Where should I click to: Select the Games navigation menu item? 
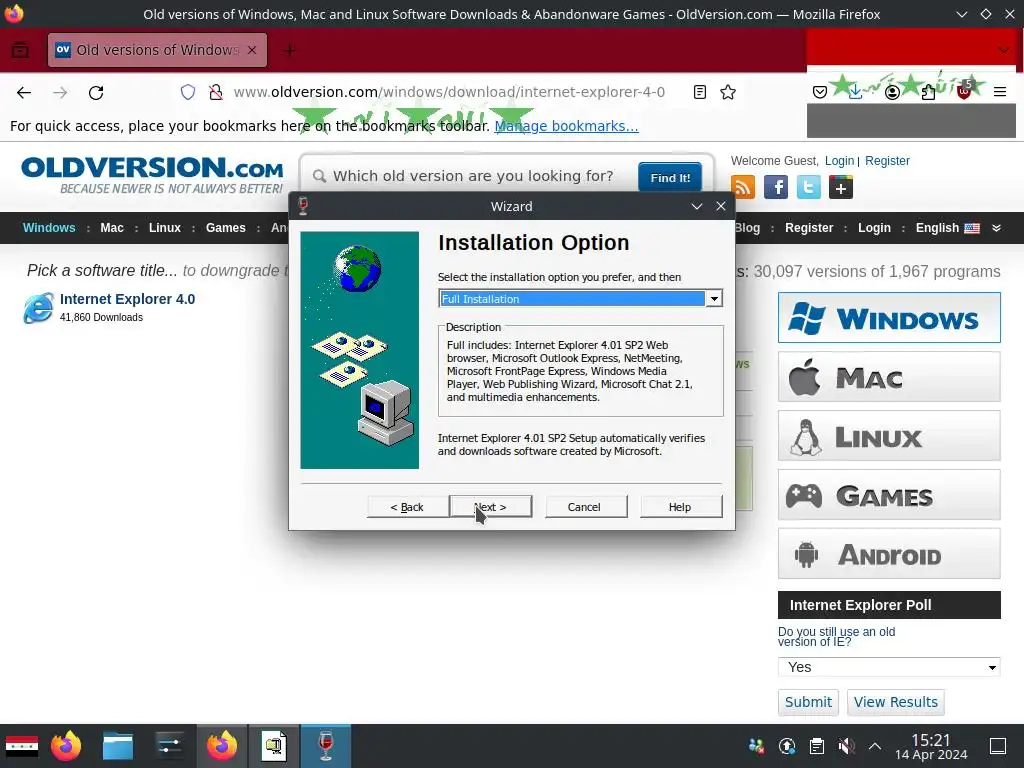pyautogui.click(x=225, y=228)
